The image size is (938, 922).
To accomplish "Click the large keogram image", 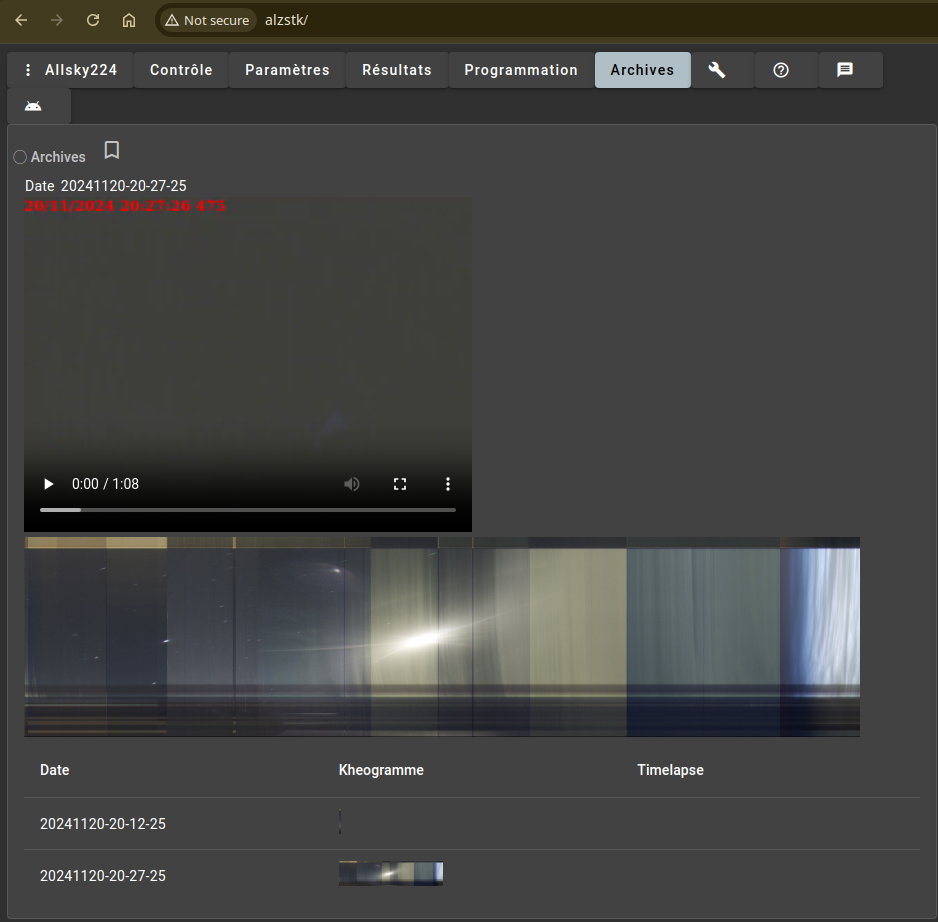I will 442,637.
